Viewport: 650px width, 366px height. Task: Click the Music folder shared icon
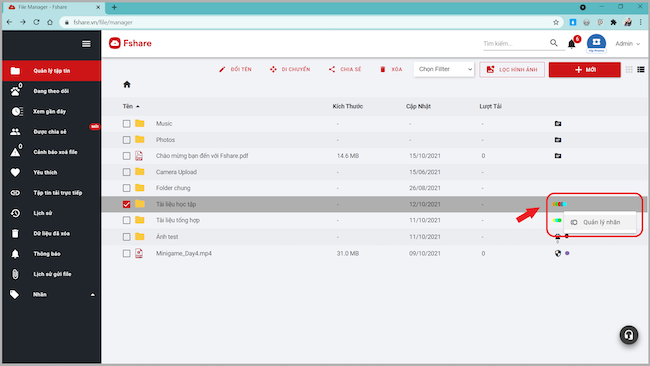click(x=558, y=124)
